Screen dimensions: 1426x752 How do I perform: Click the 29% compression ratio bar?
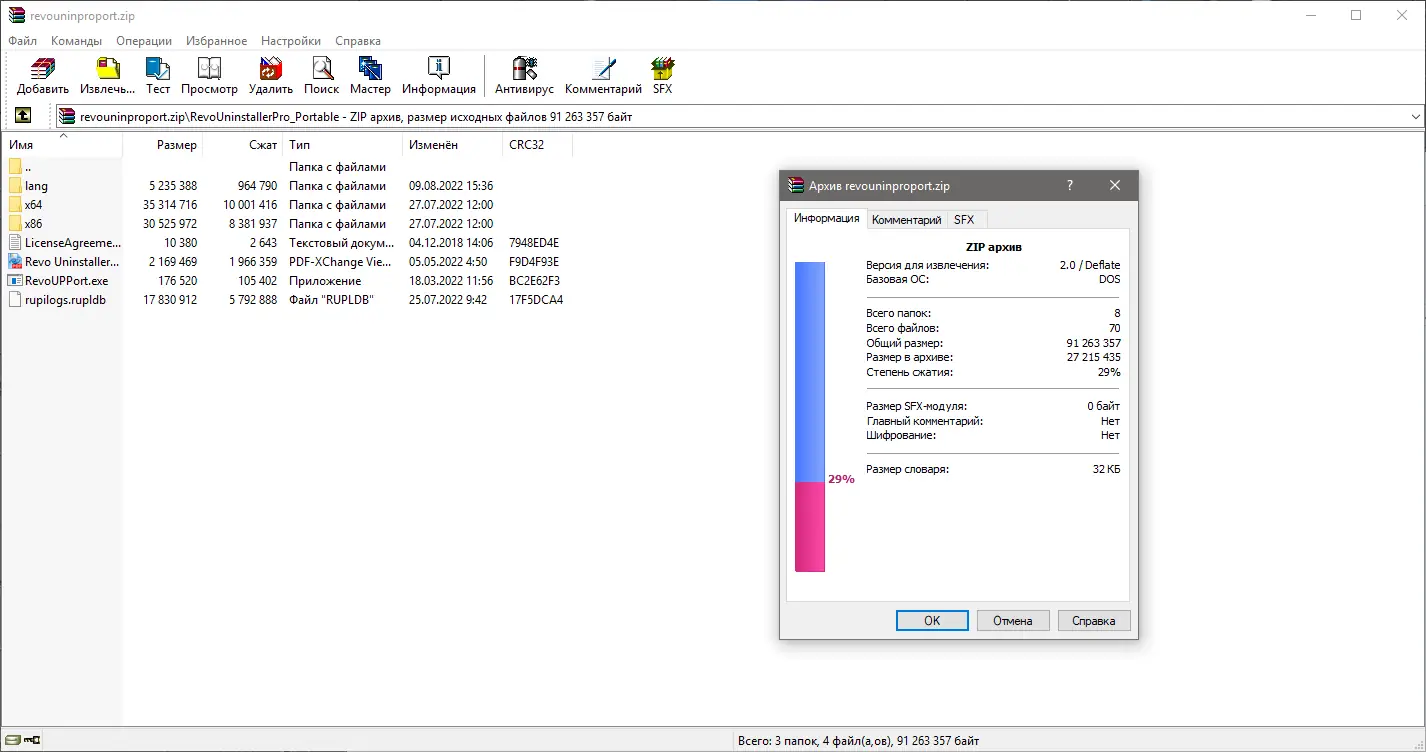click(809, 525)
